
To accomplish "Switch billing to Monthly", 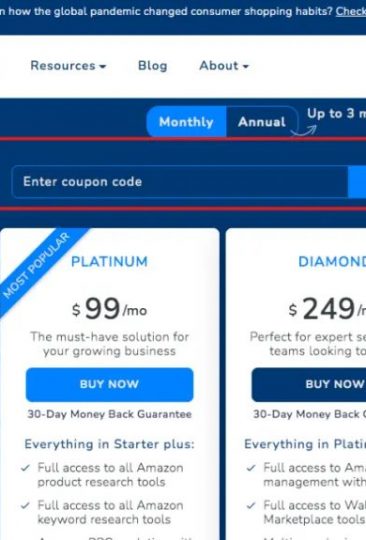I will pos(186,122).
